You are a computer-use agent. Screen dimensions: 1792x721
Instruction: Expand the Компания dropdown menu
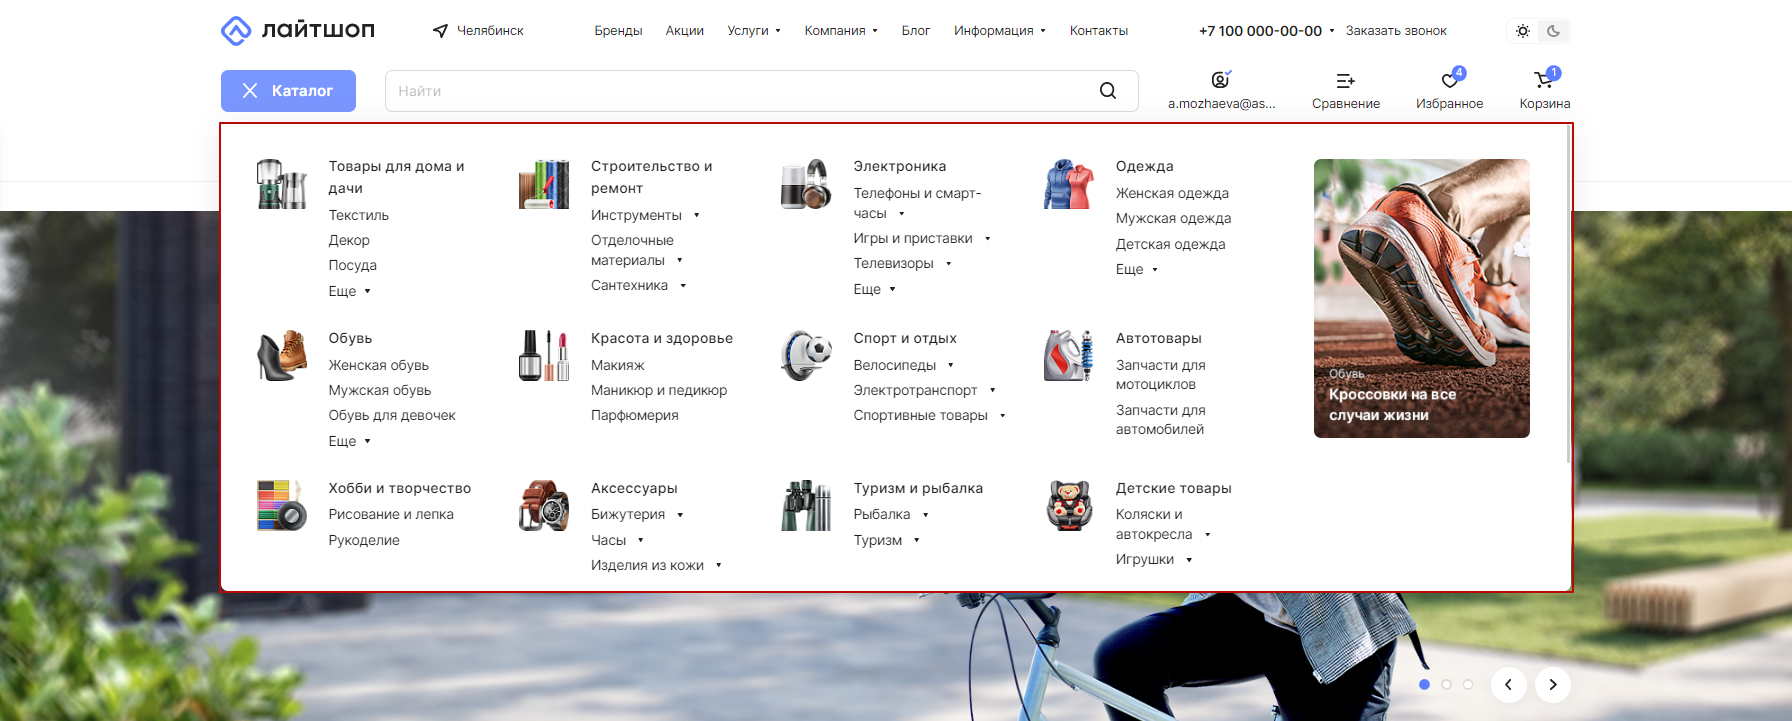[x=841, y=31]
